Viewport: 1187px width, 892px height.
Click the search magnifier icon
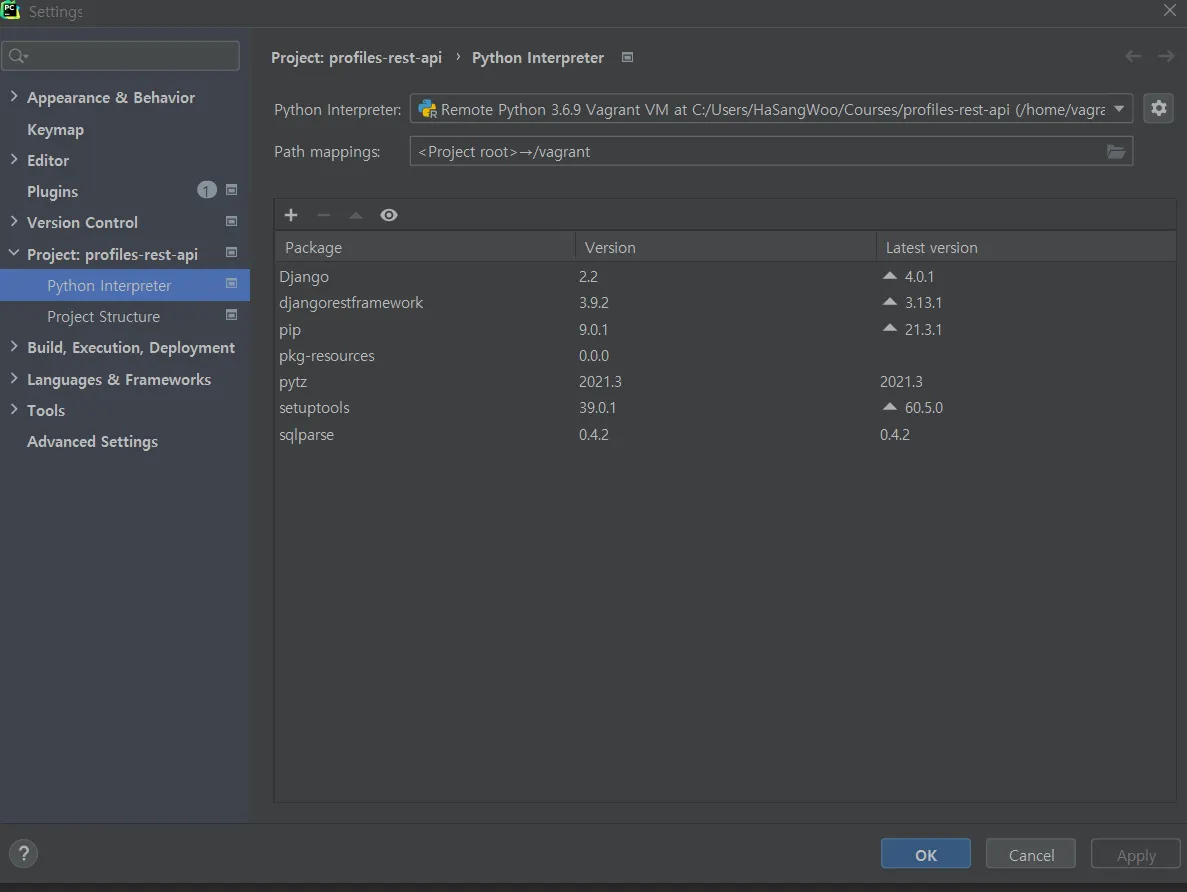(x=17, y=56)
